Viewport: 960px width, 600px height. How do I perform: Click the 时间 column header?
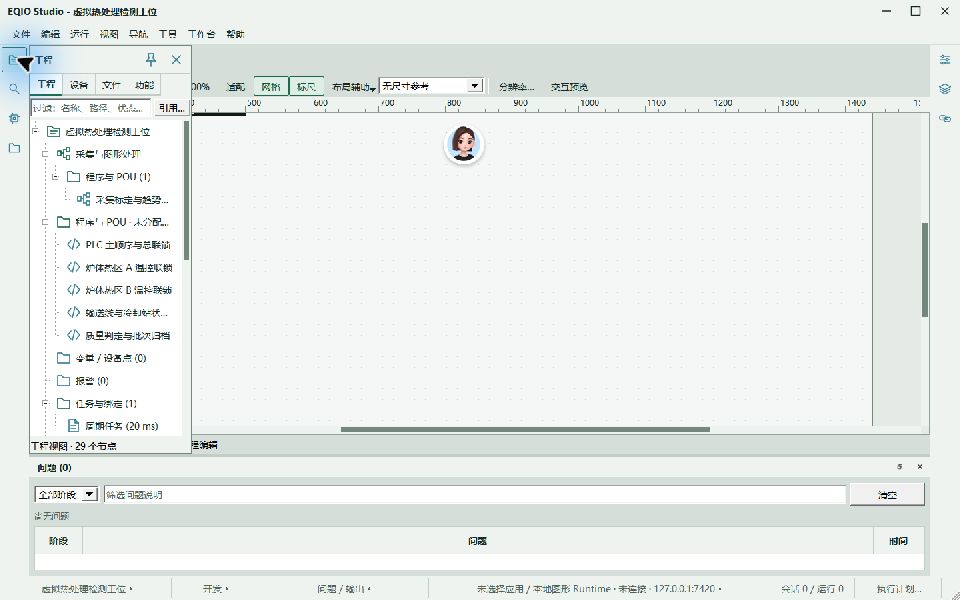click(898, 541)
